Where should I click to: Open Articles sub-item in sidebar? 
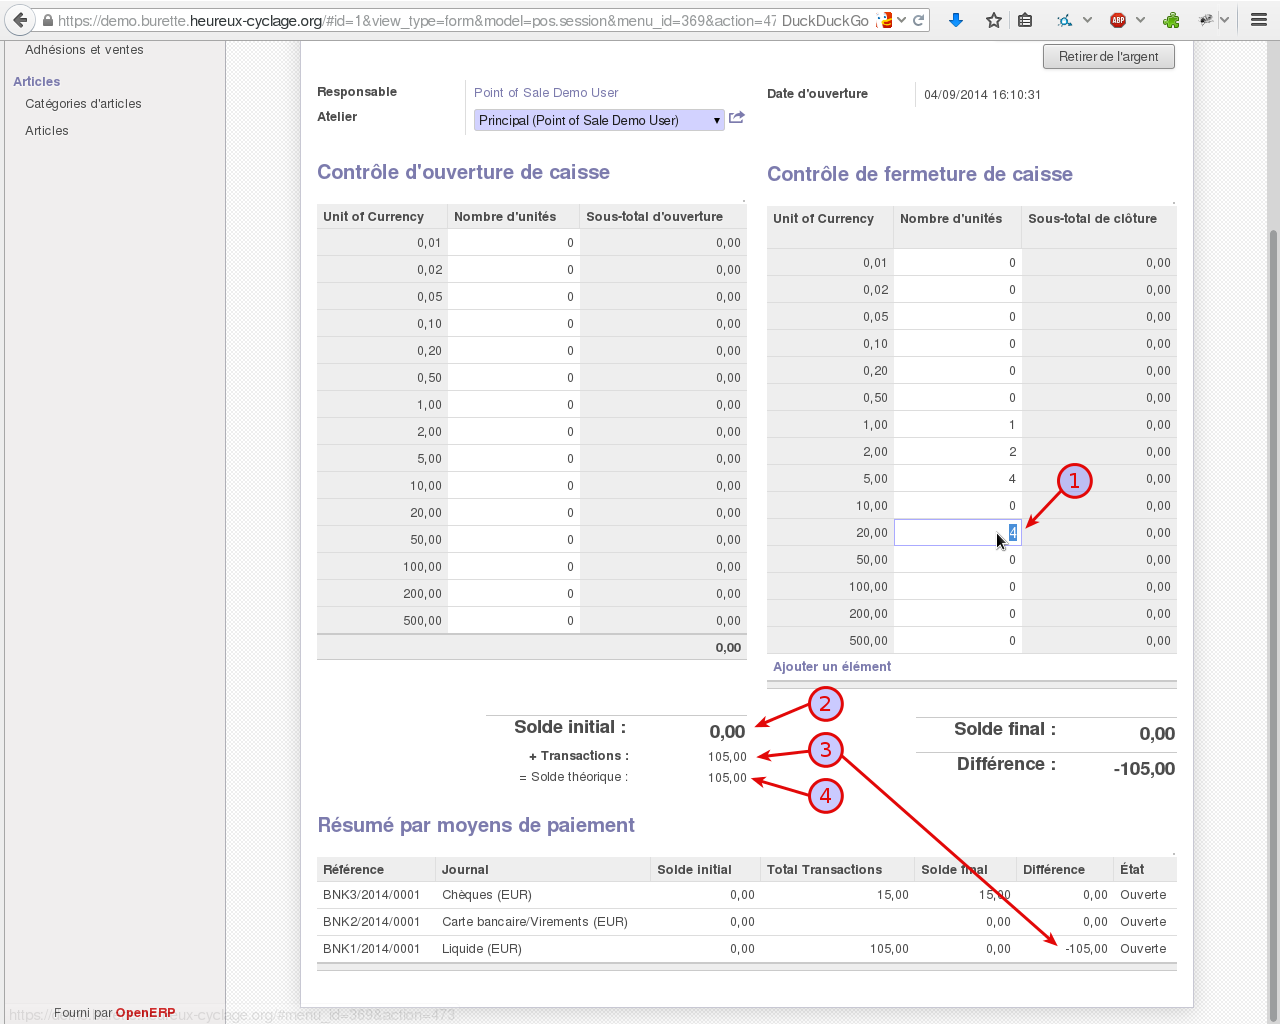tap(47, 131)
